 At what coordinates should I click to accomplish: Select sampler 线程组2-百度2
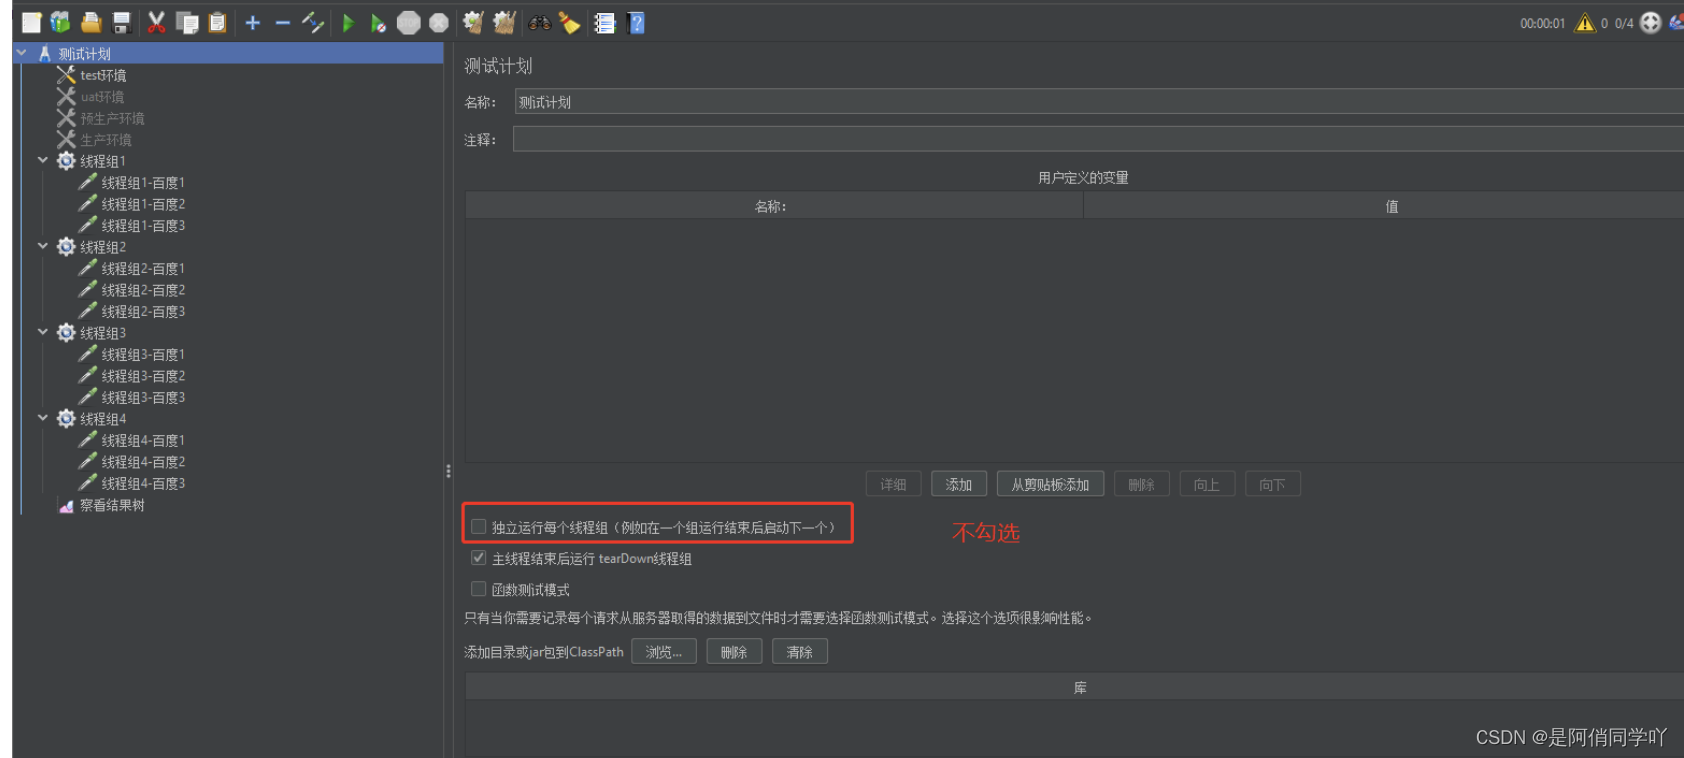coord(143,290)
